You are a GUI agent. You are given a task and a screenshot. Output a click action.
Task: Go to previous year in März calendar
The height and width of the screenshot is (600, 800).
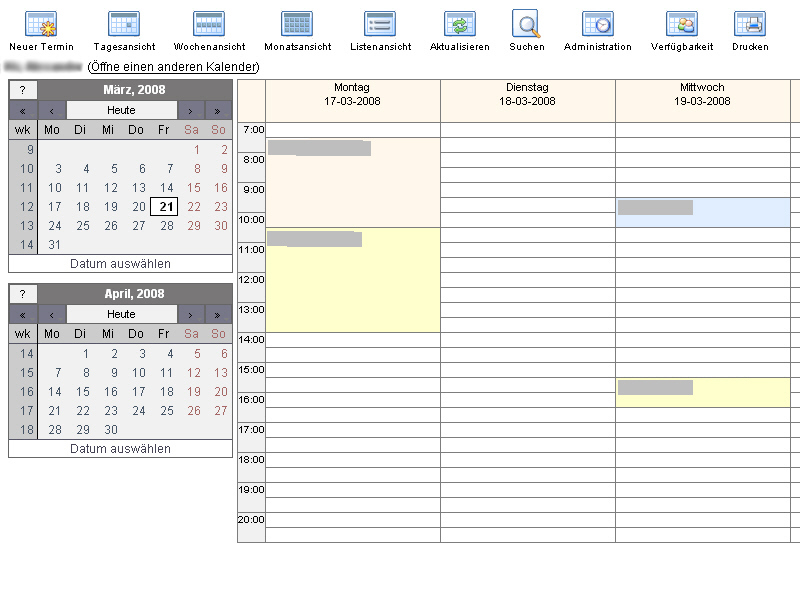coord(23,110)
